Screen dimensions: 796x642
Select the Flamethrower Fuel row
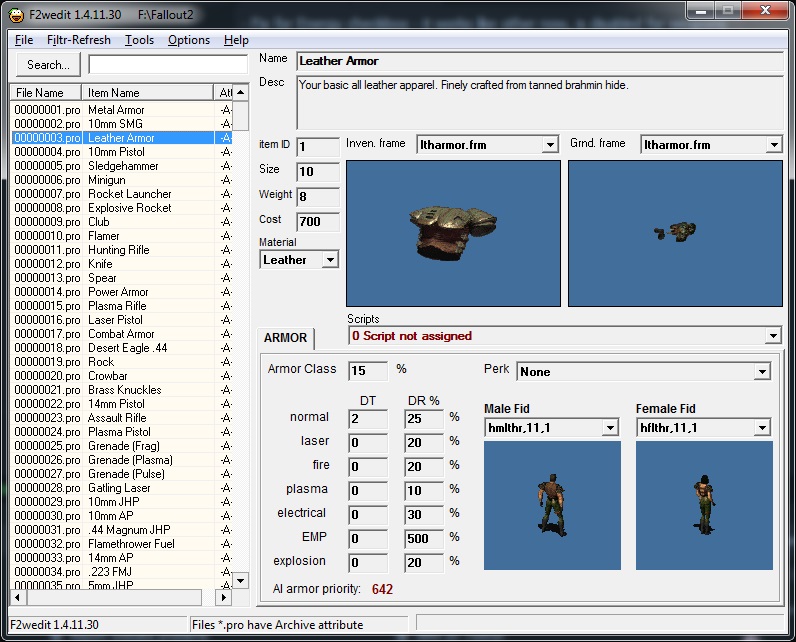coord(122,544)
